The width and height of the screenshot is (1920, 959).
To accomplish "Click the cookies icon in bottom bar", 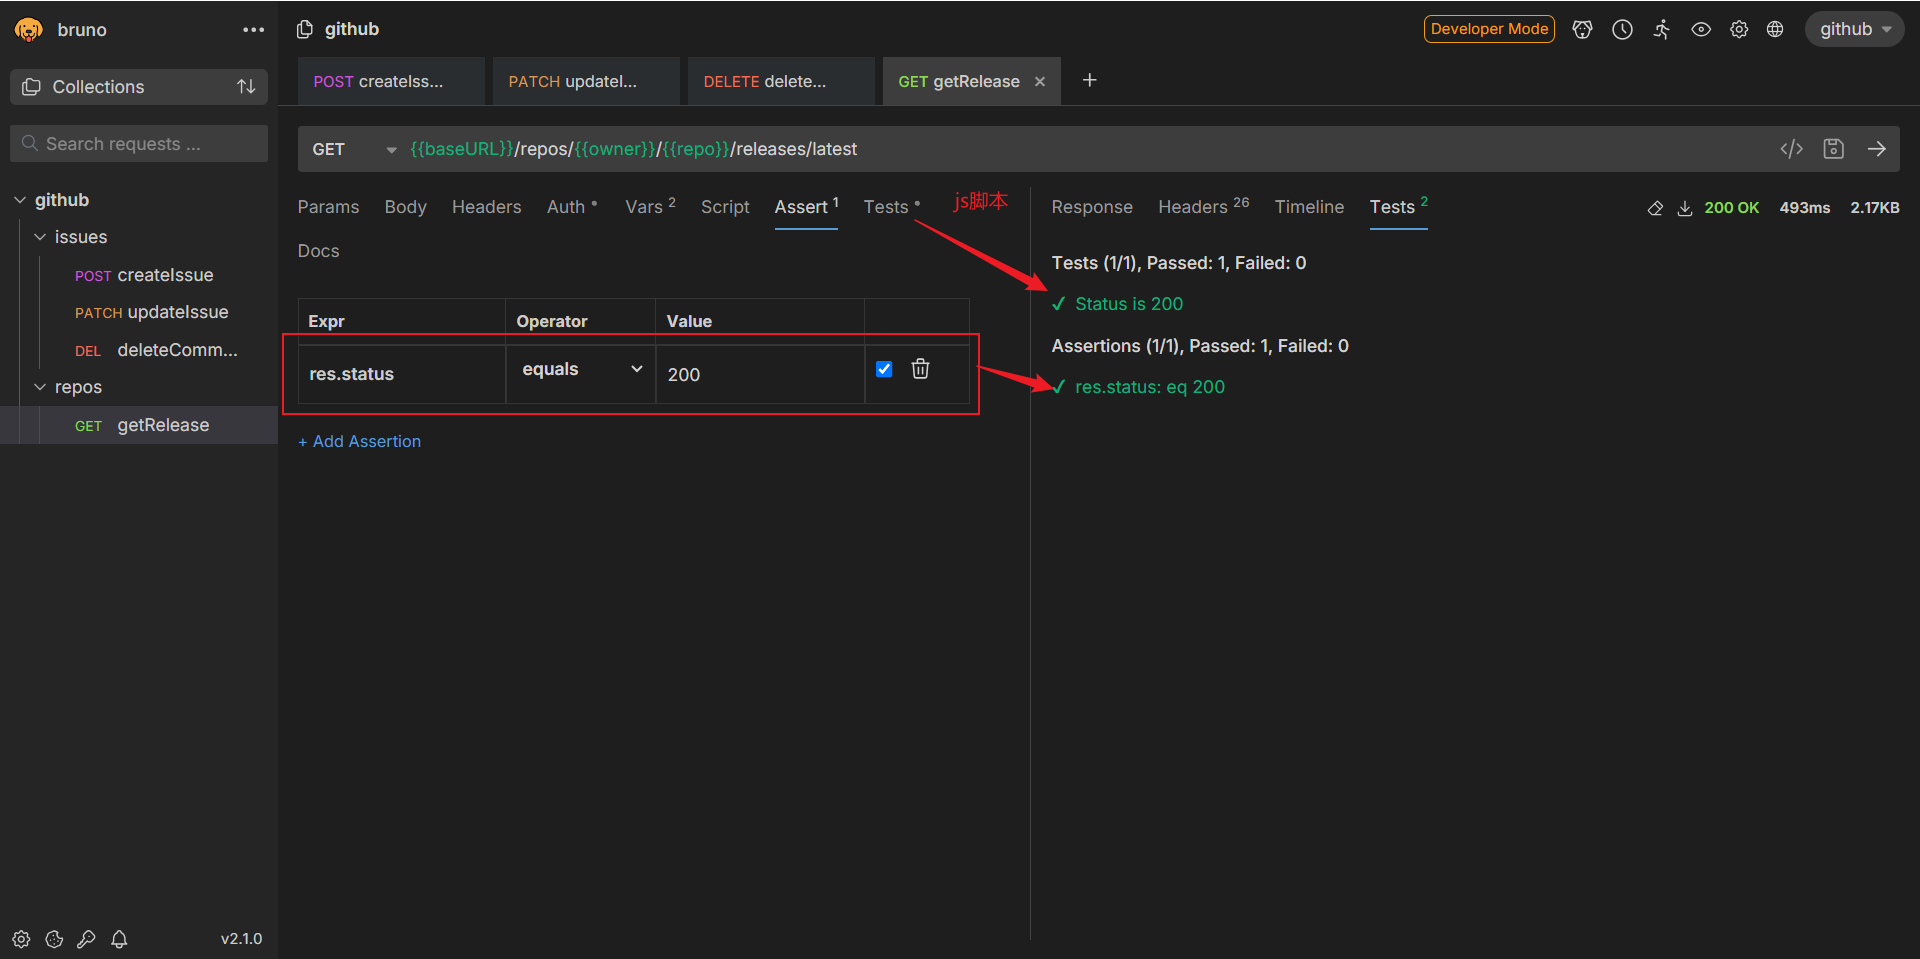I will coord(54,939).
